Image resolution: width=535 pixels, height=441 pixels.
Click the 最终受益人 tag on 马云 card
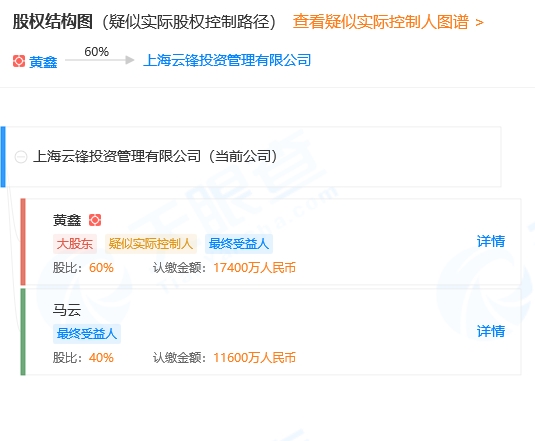tap(87, 334)
